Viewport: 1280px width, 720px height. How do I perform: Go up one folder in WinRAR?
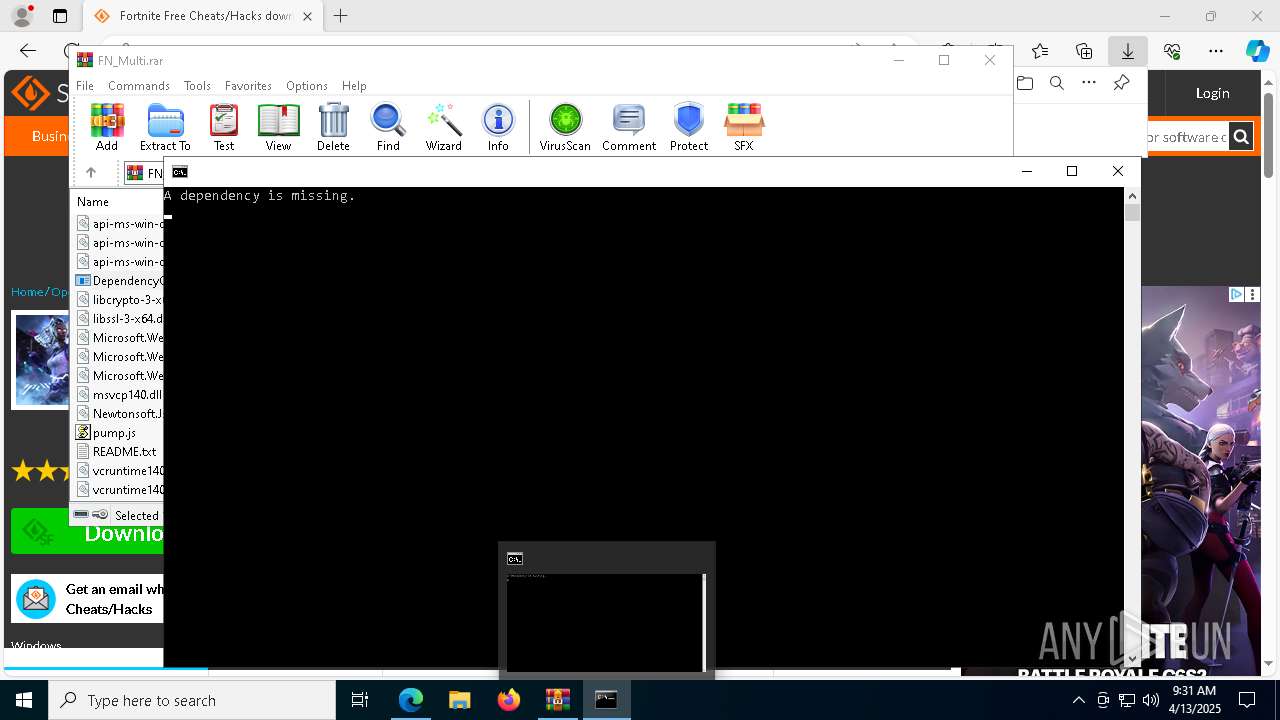tap(91, 173)
